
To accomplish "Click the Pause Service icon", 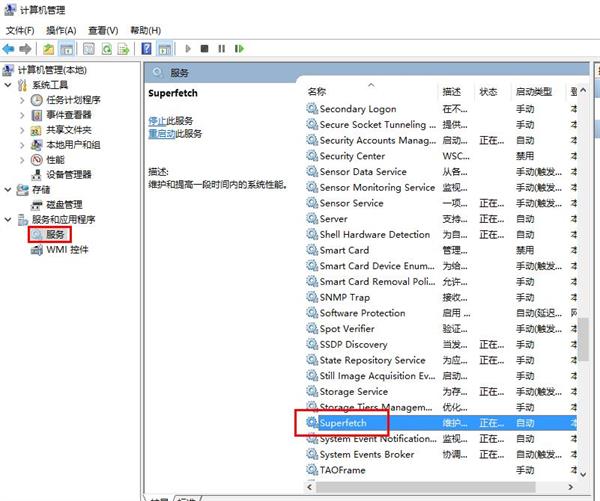I will coord(222,49).
